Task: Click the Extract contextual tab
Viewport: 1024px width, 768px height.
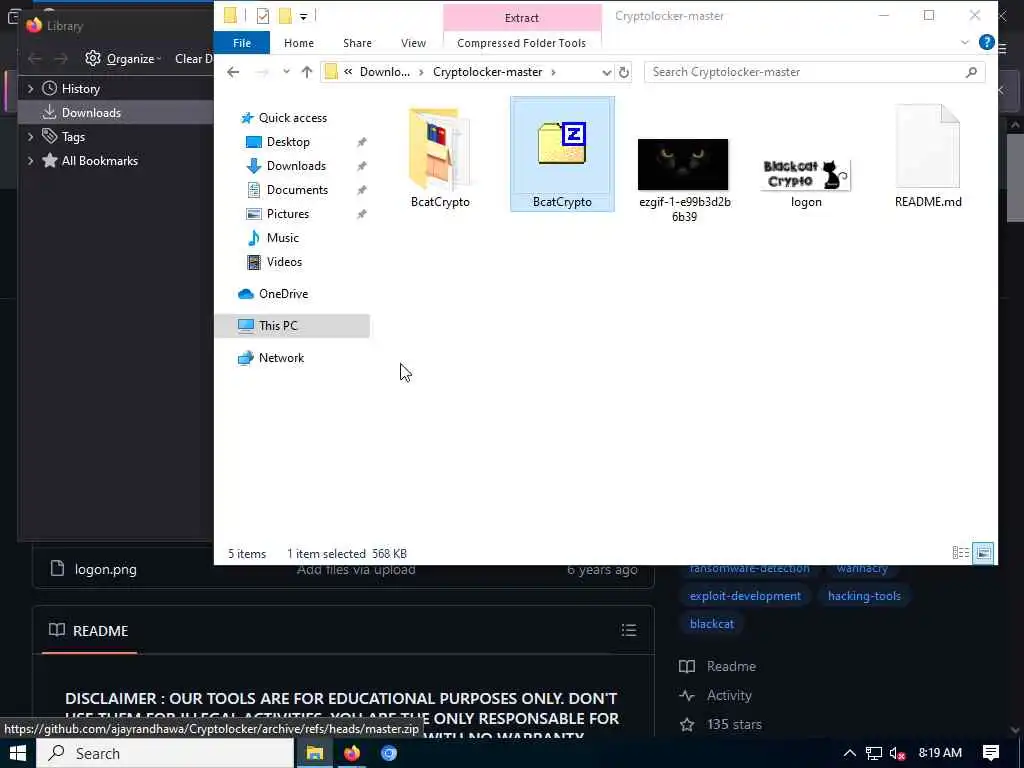Action: pos(521,18)
